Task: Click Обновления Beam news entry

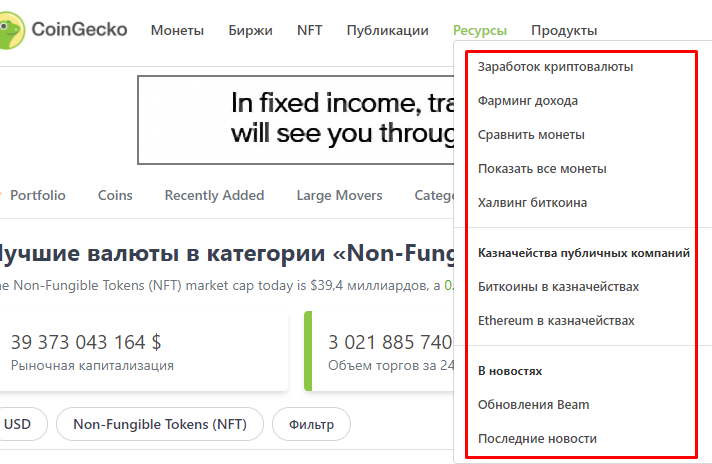Action: (x=533, y=405)
